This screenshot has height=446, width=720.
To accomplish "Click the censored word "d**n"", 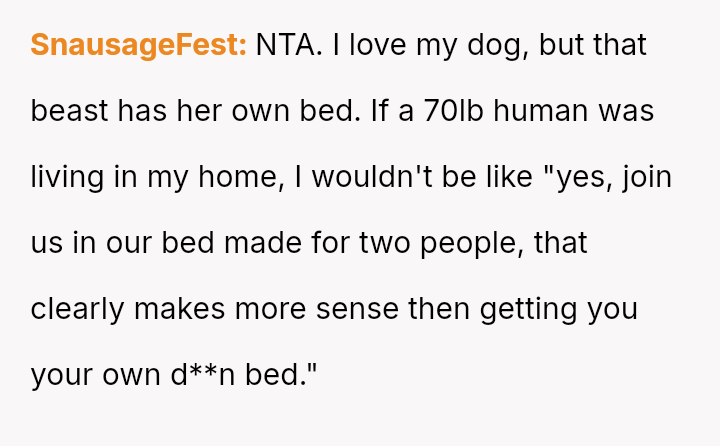I will pos(203,374).
